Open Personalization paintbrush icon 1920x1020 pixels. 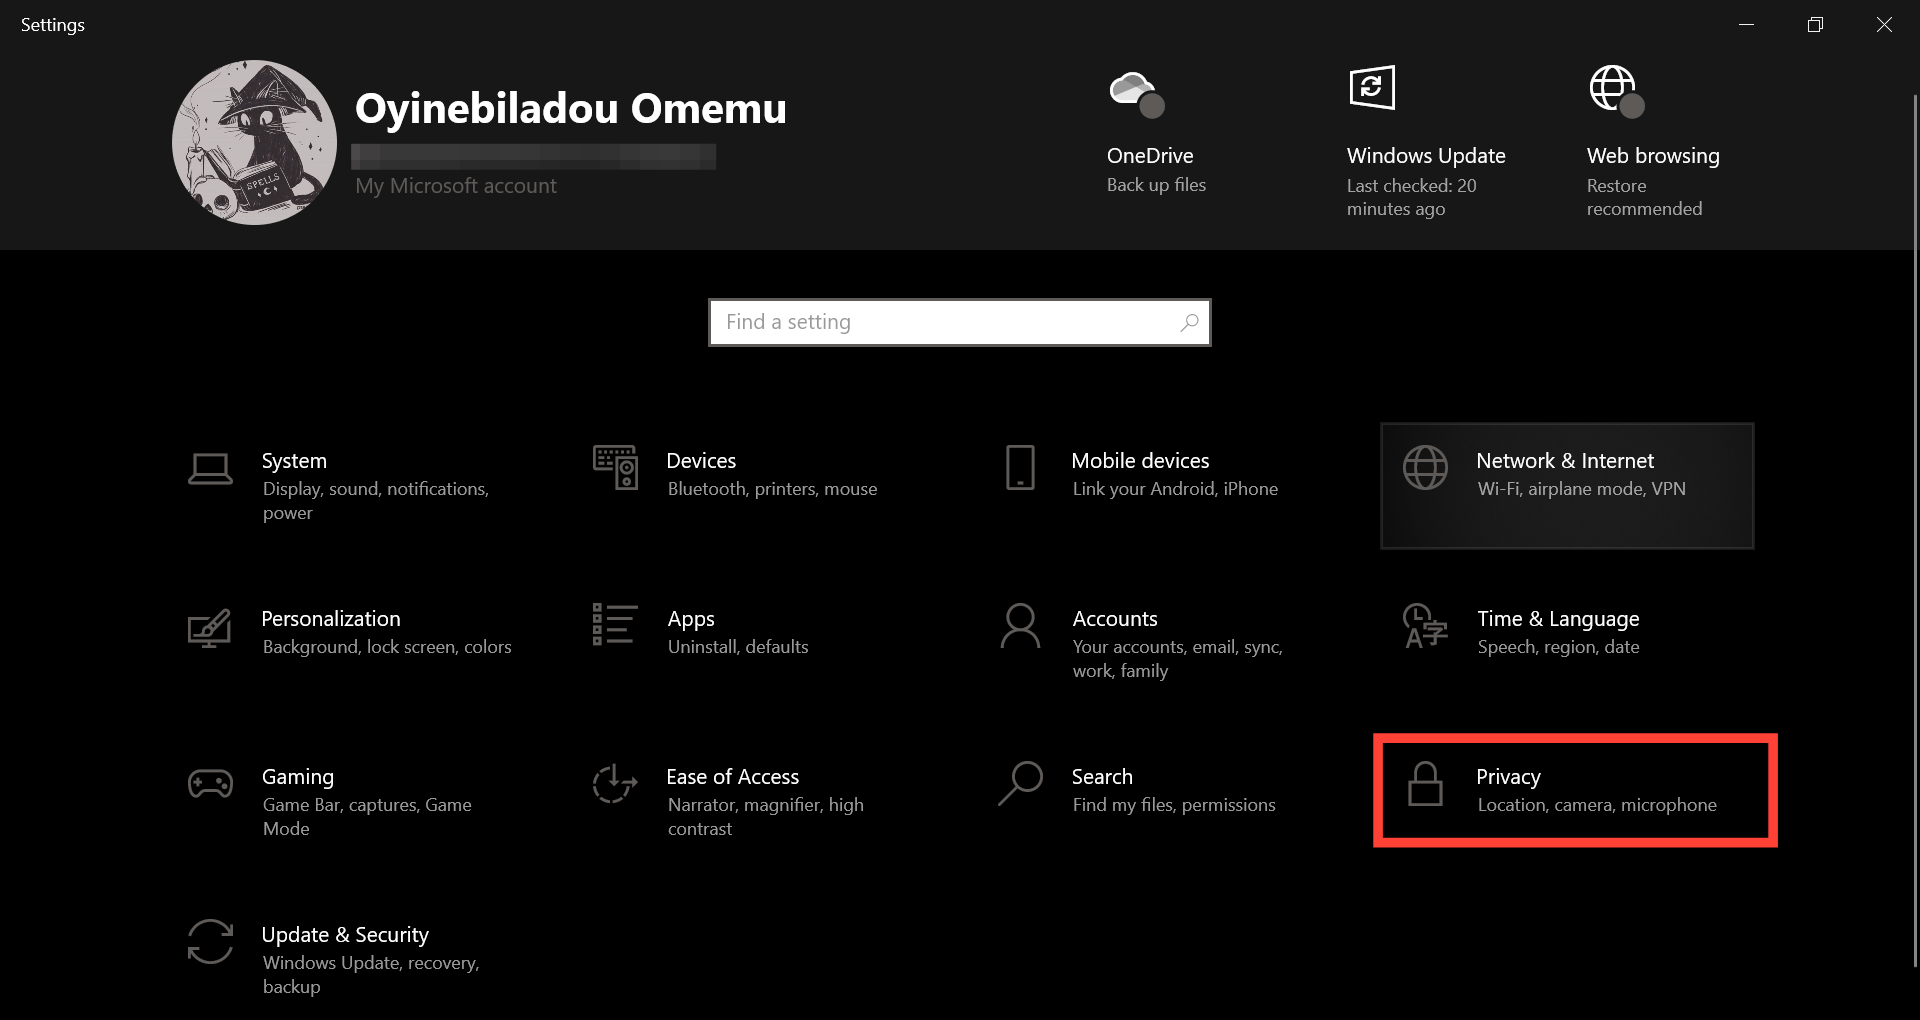click(210, 628)
